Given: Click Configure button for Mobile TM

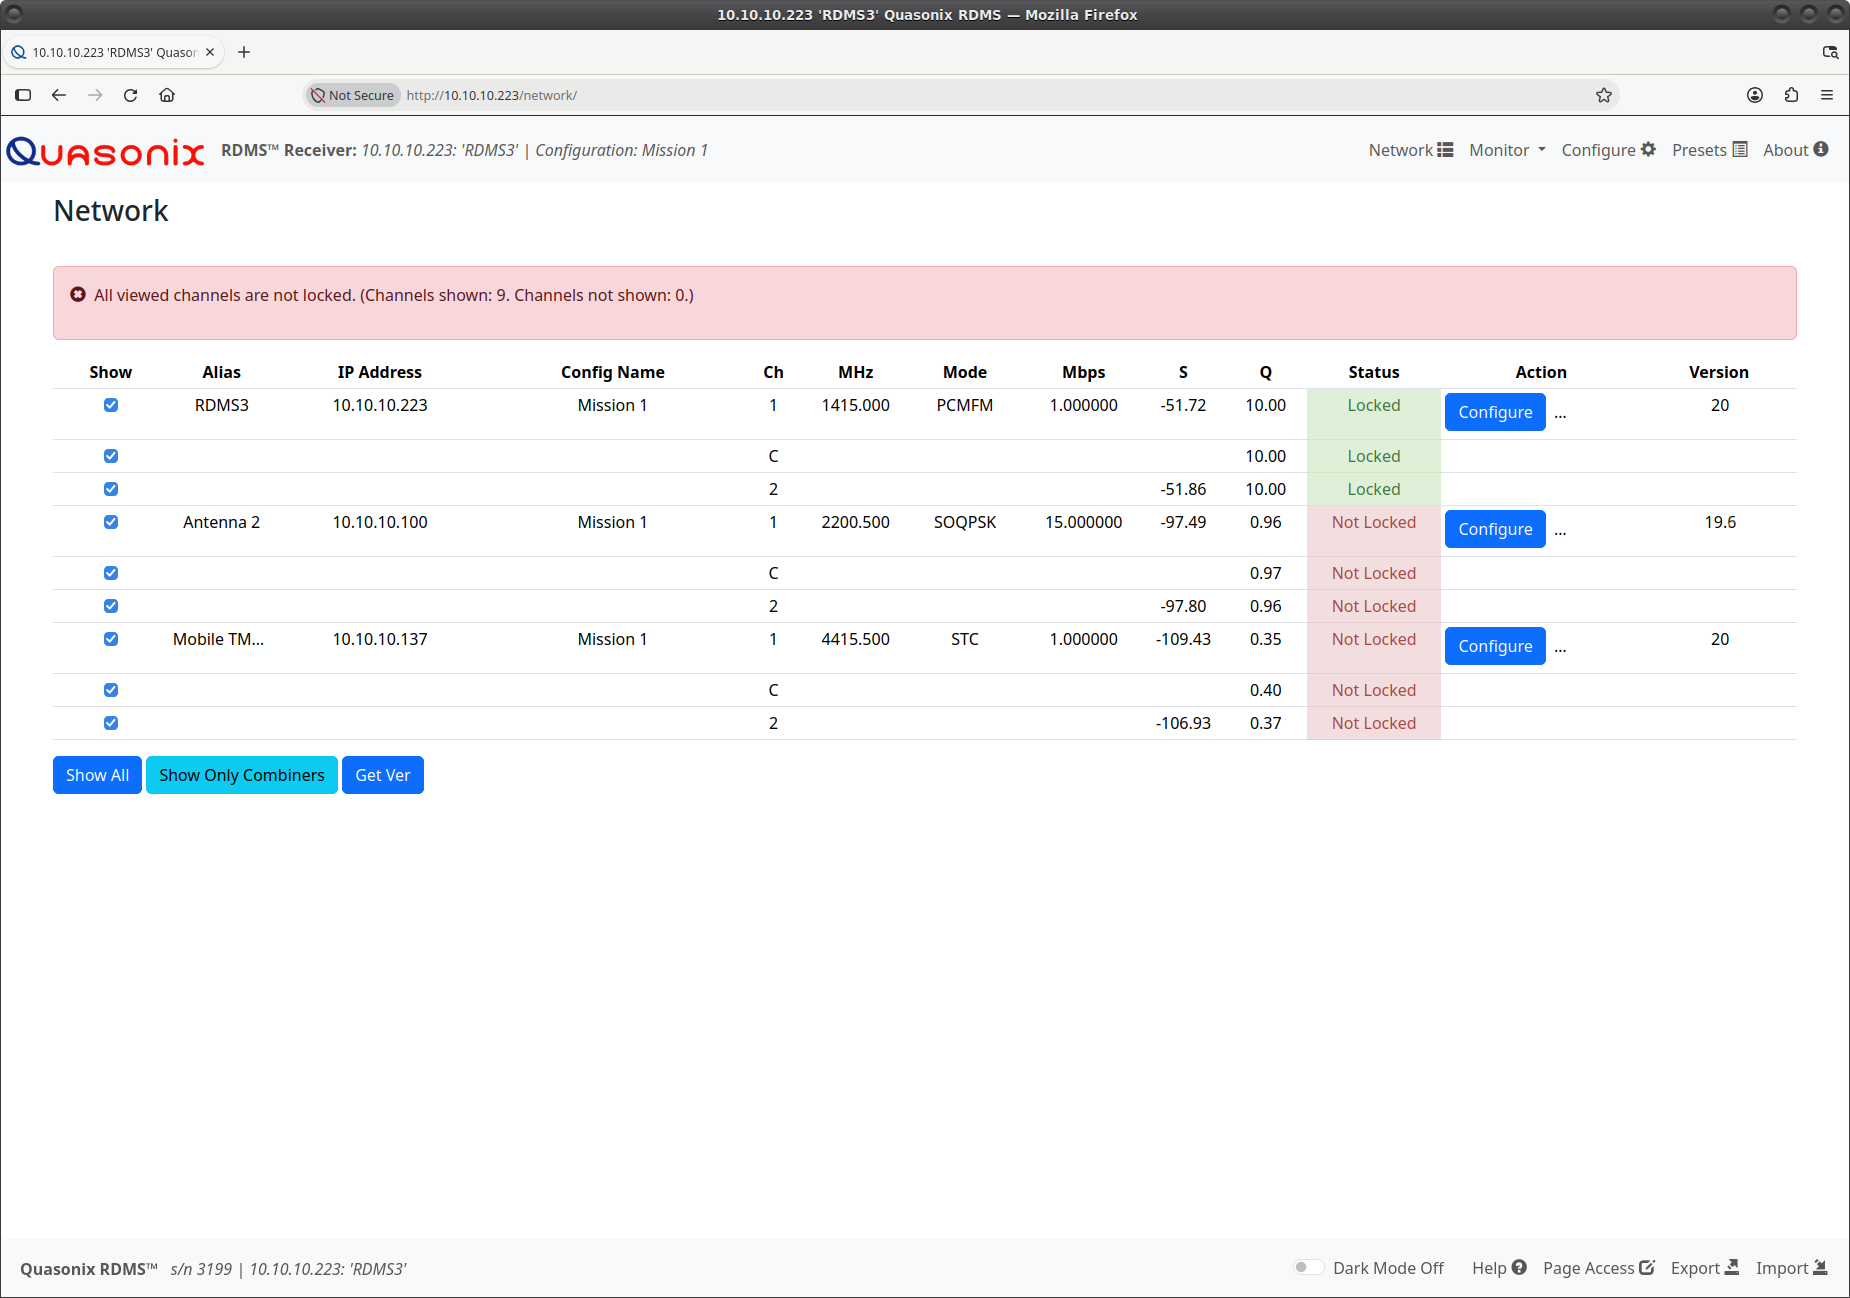Looking at the screenshot, I should pos(1495,646).
